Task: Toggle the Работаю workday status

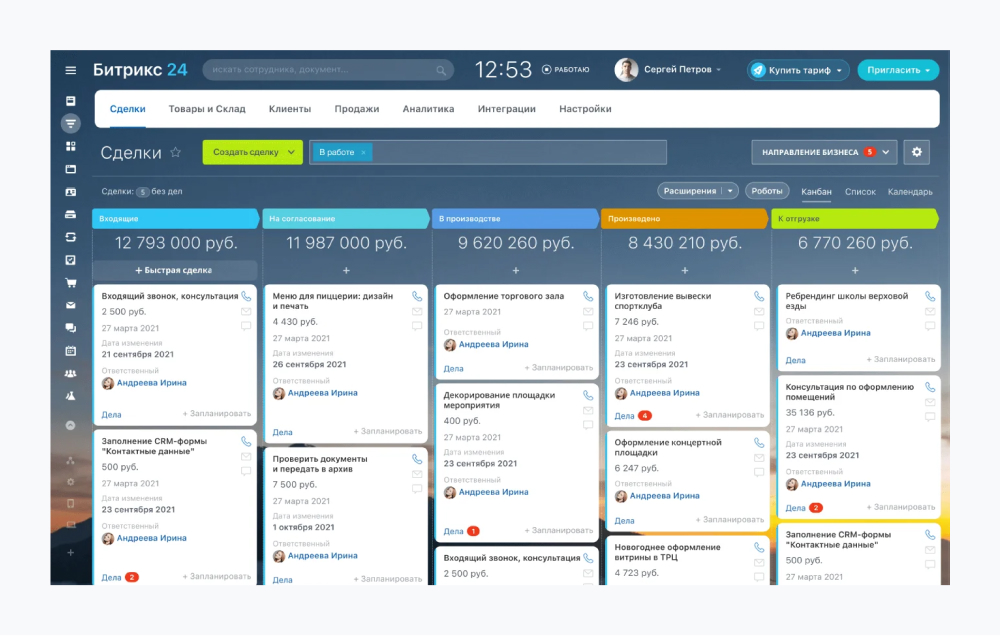Action: pos(566,70)
